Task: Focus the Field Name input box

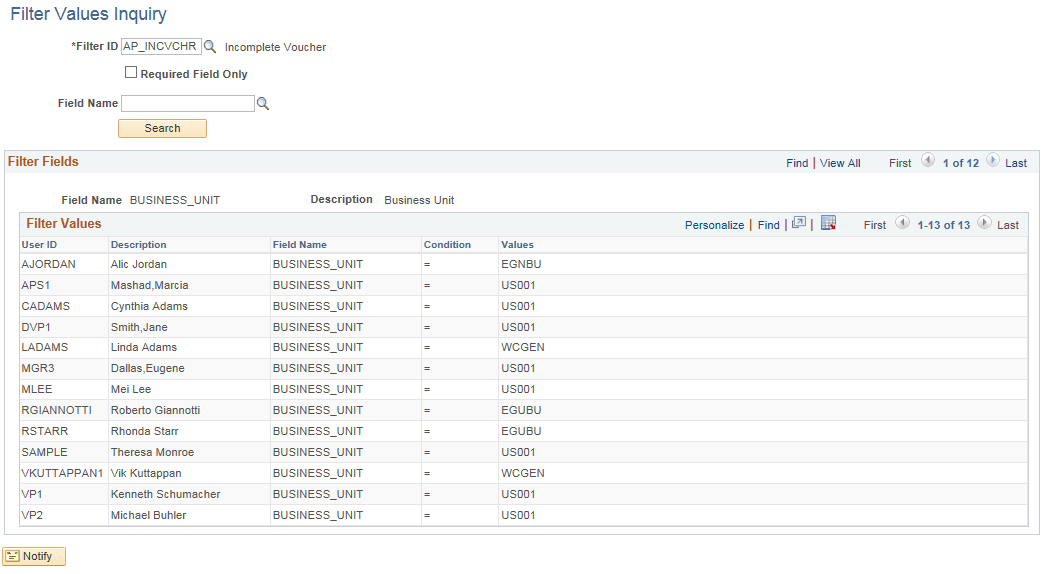Action: 188,103
